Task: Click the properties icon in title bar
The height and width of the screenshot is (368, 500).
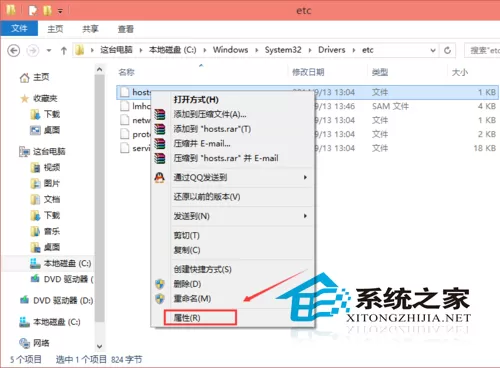Action: coord(33,11)
